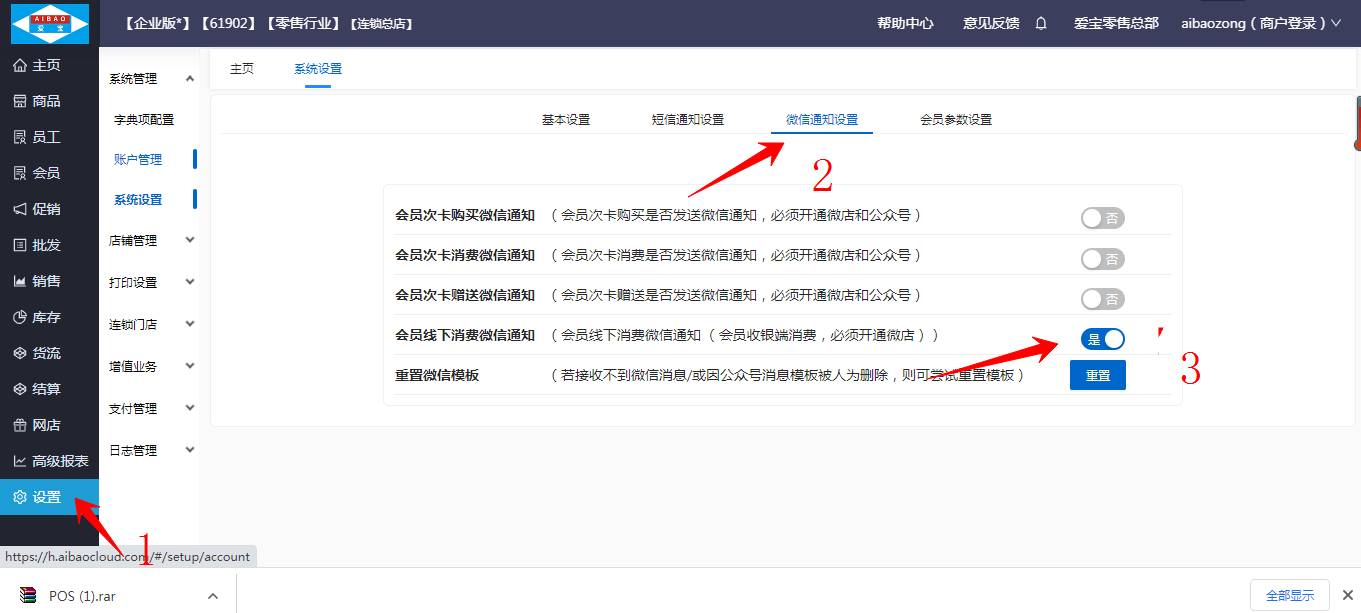The image size is (1361, 613).
Task: Switch to 会员参数设置 tab
Action: (956, 119)
